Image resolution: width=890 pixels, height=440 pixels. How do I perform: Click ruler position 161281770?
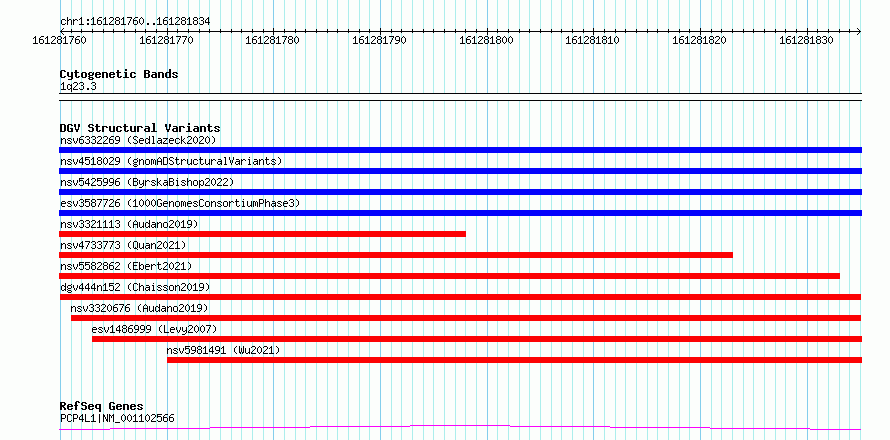tap(166, 40)
